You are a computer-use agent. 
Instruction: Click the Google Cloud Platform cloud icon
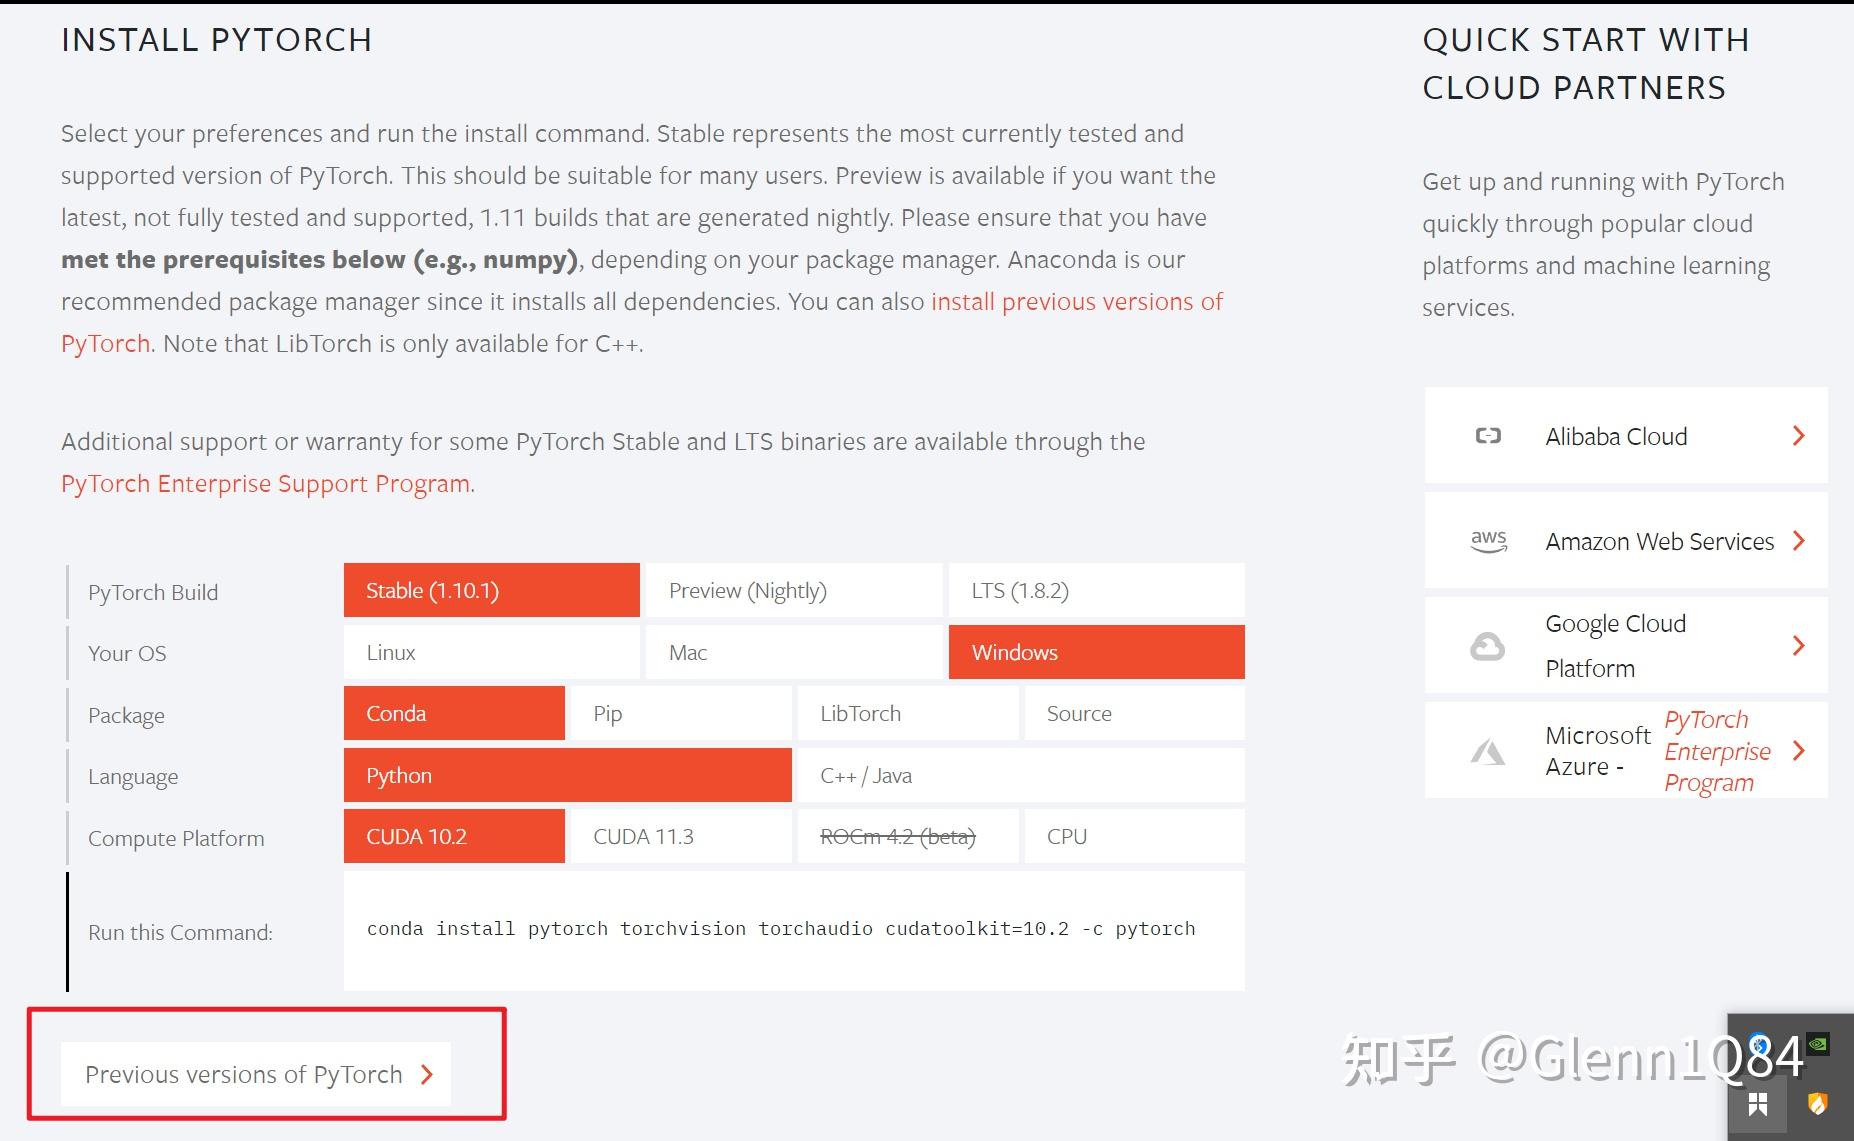[x=1488, y=646]
